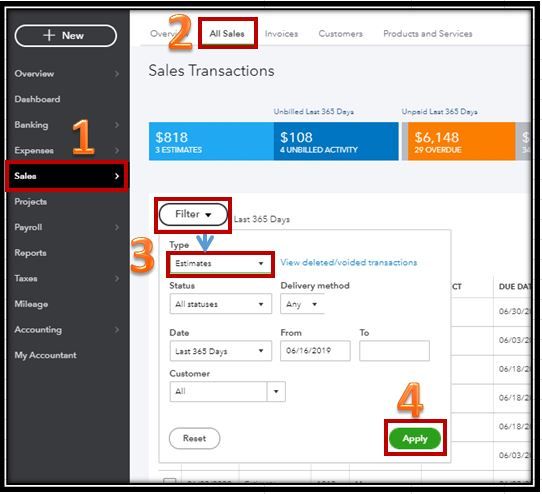Expand the Accounting sidebar chevron
The width and height of the screenshot is (542, 494).
117,329
